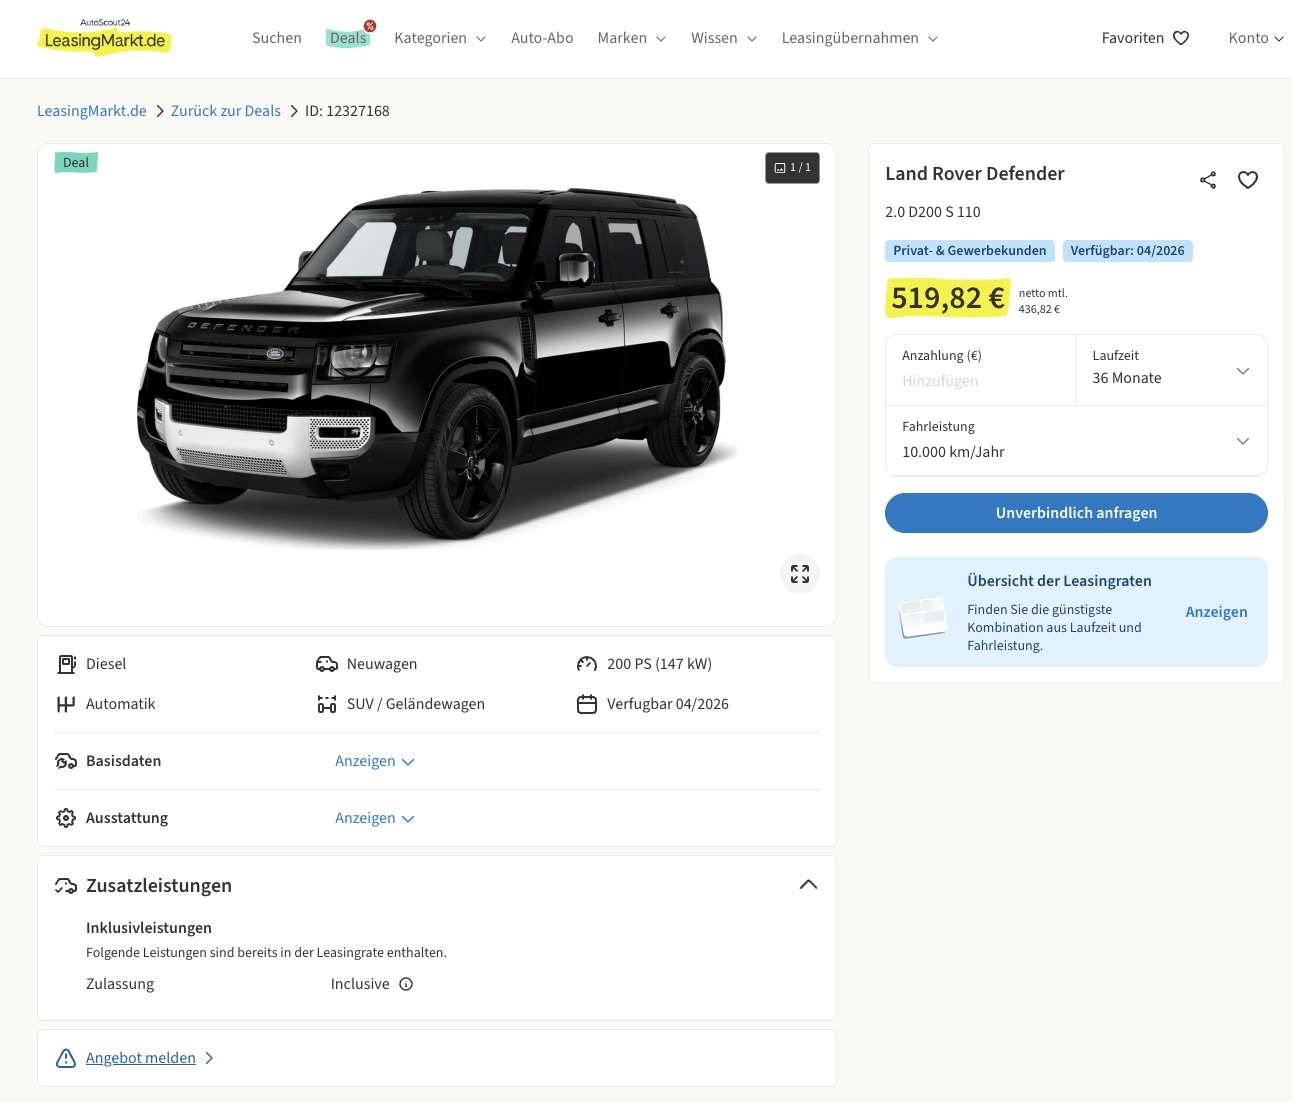Click the warning icon beside Angebot melden
The height and width of the screenshot is (1102, 1292).
pyautogui.click(x=66, y=1058)
